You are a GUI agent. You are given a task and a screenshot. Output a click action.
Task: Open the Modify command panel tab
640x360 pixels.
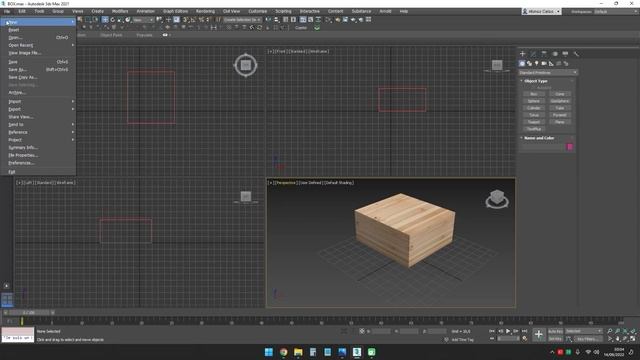[533, 54]
